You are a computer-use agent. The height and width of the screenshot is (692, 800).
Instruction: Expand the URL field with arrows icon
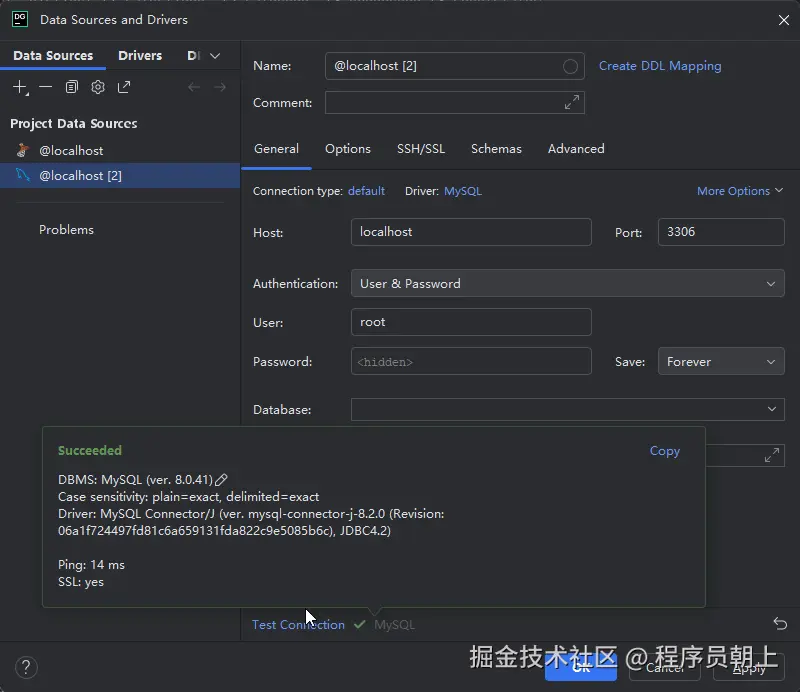[x=771, y=455]
